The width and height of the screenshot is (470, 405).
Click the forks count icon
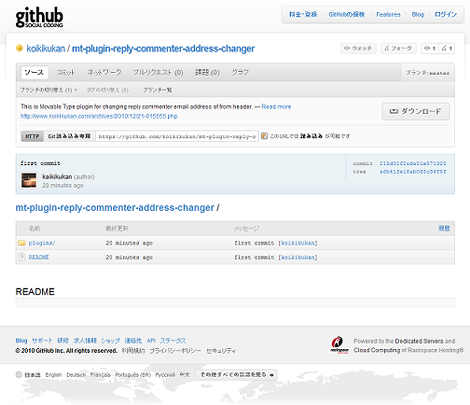pyautogui.click(x=444, y=48)
